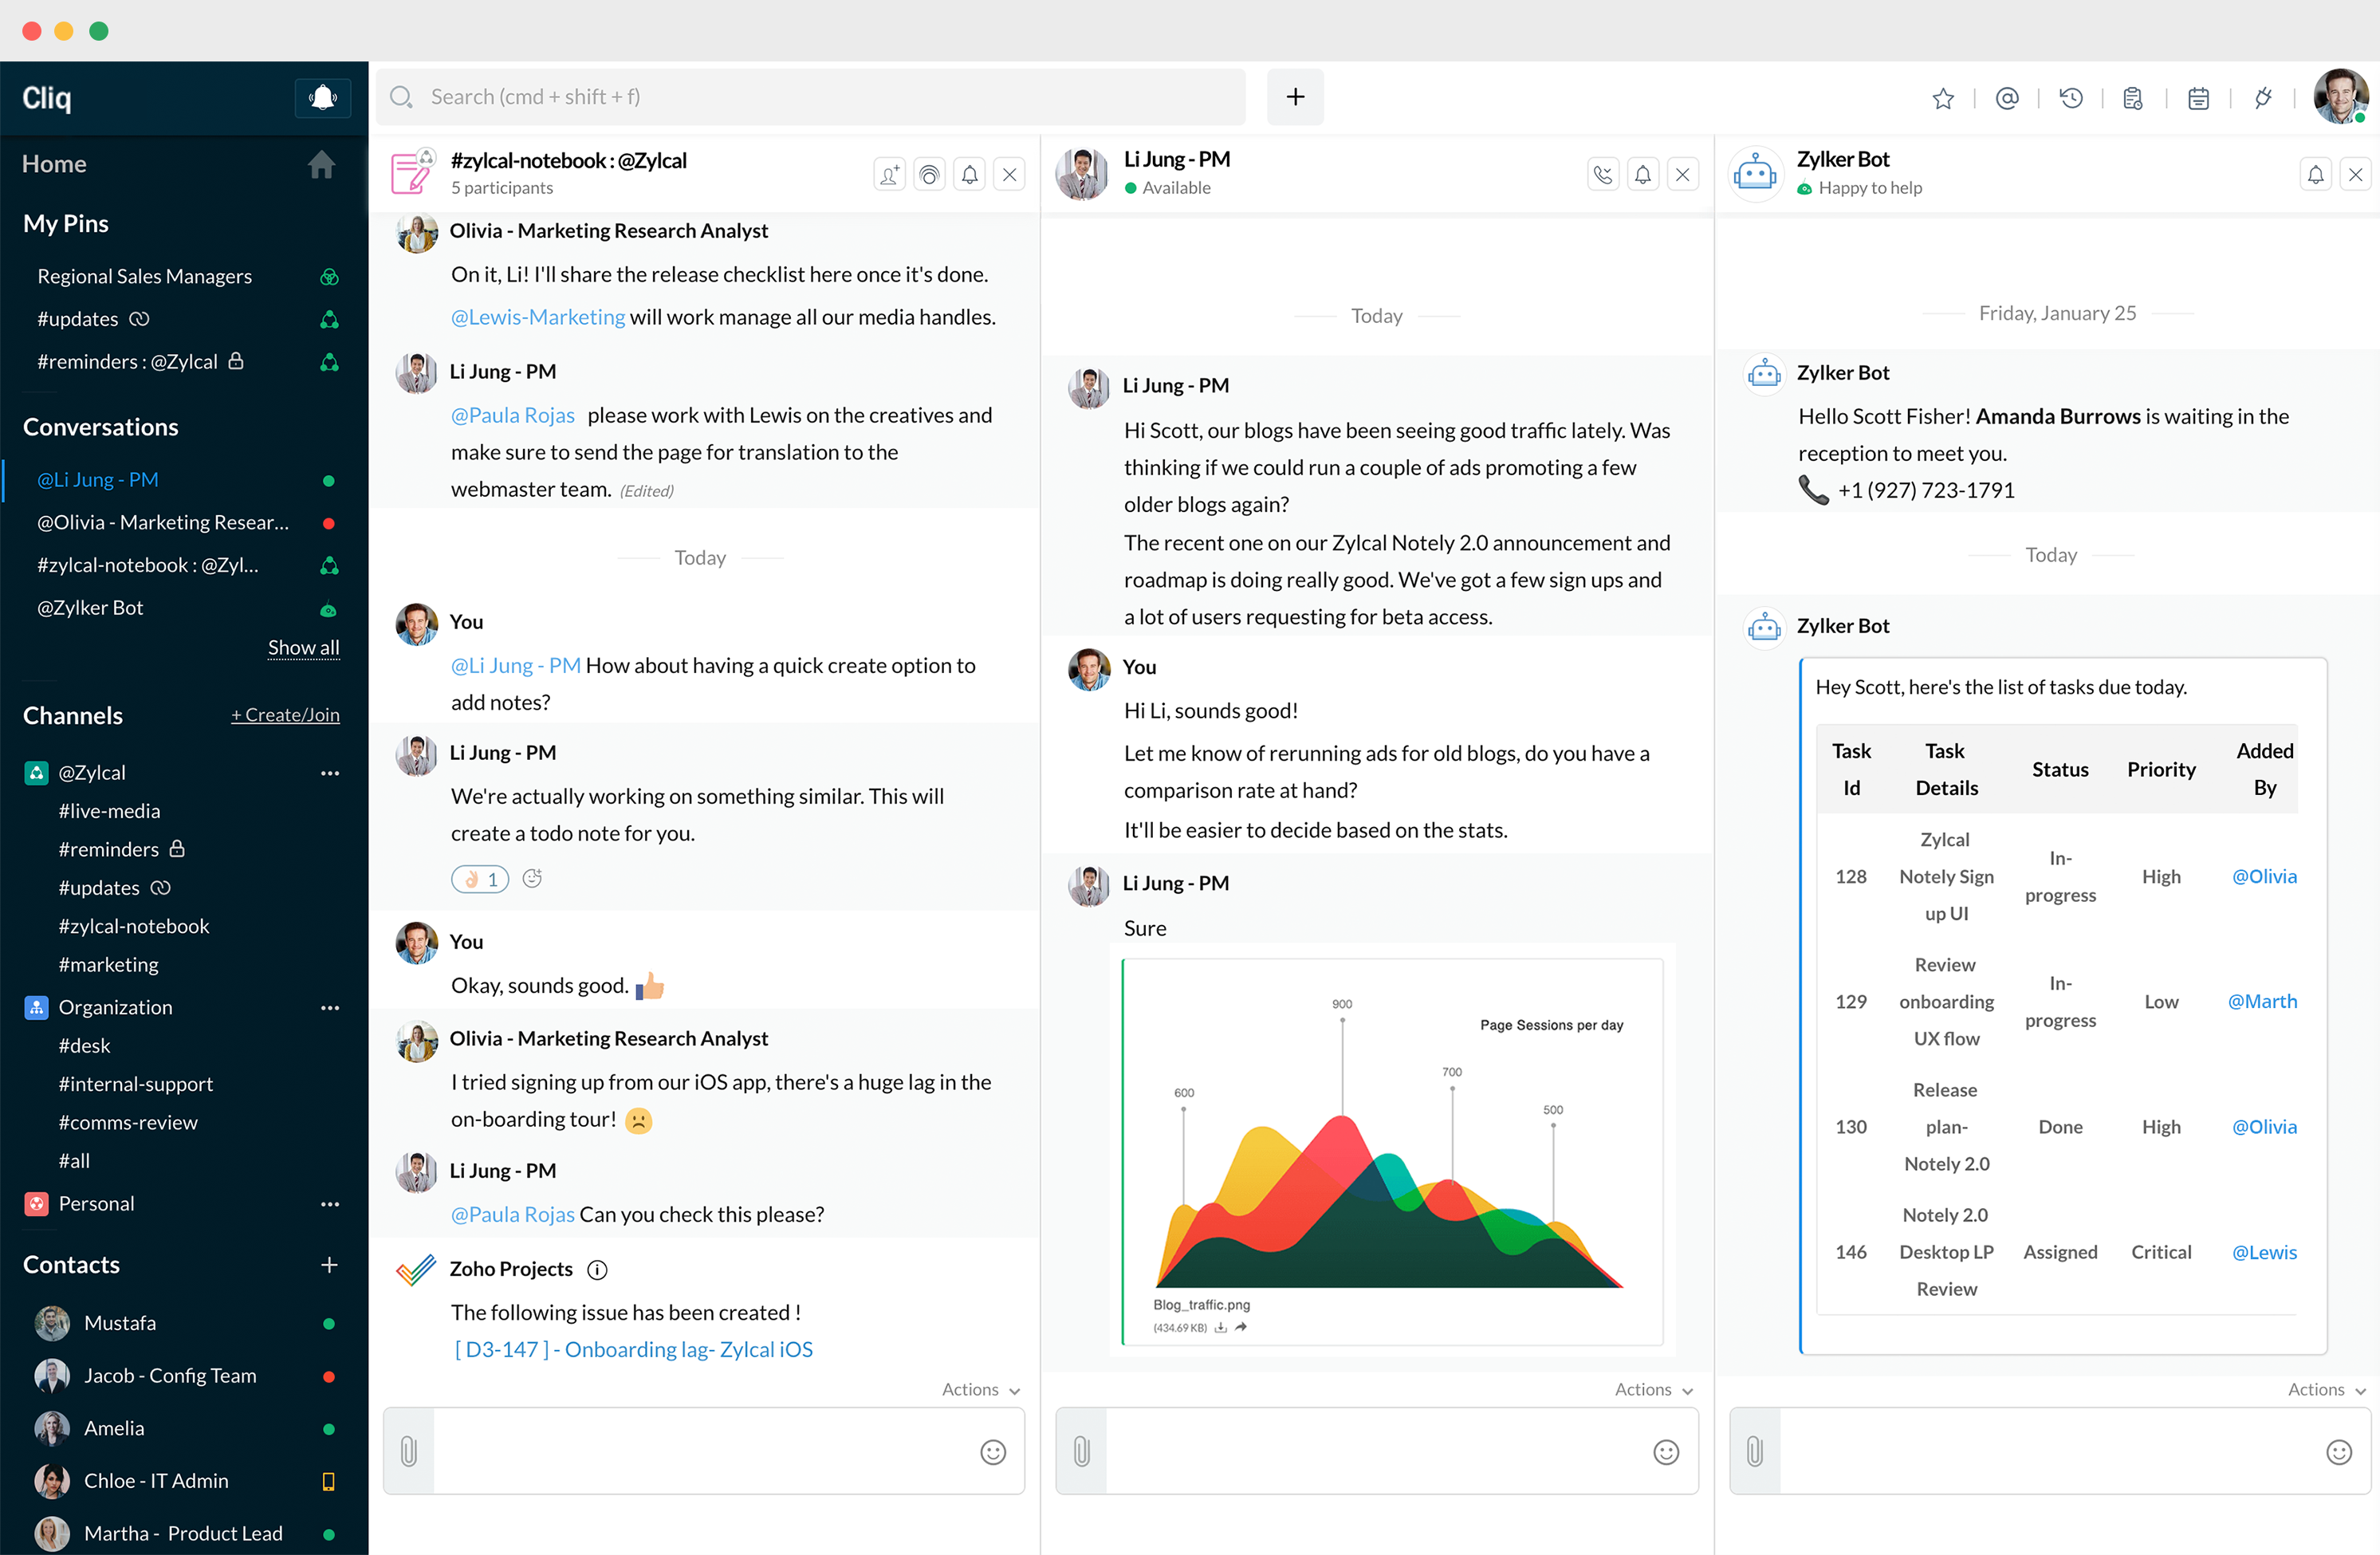Screen dimensions: 2380x1555
Task: Open #live-media channel
Action: click(x=109, y=811)
